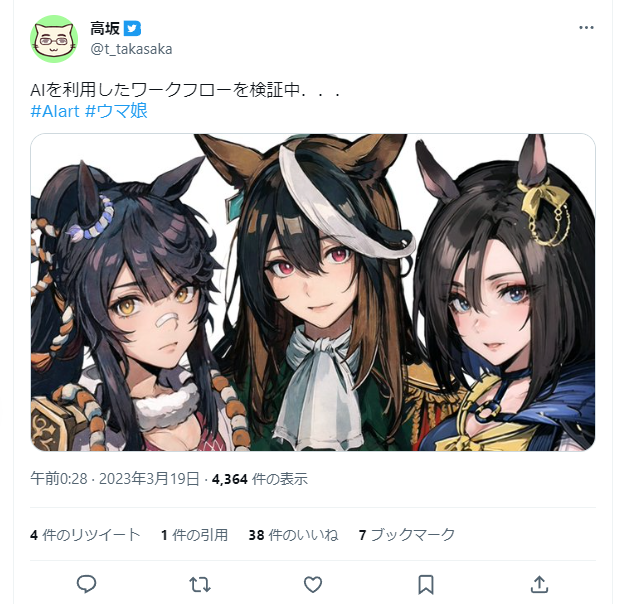Retweet using the arrows icon

[x=199, y=585]
